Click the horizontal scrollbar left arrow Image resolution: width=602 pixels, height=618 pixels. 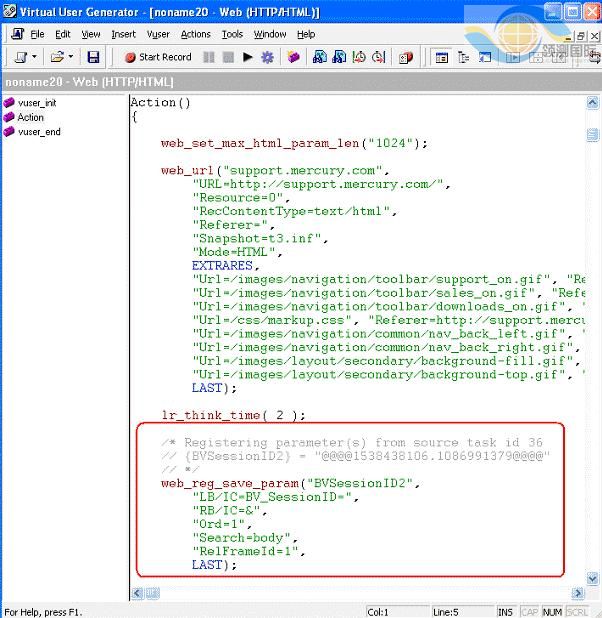pyautogui.click(x=137, y=593)
